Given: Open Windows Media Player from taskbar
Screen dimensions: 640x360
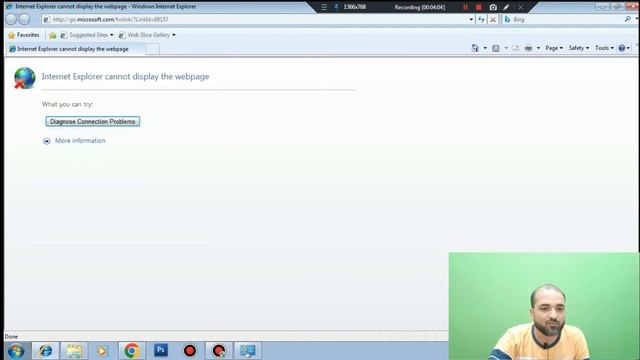Looking at the screenshot, I should click(x=102, y=351).
